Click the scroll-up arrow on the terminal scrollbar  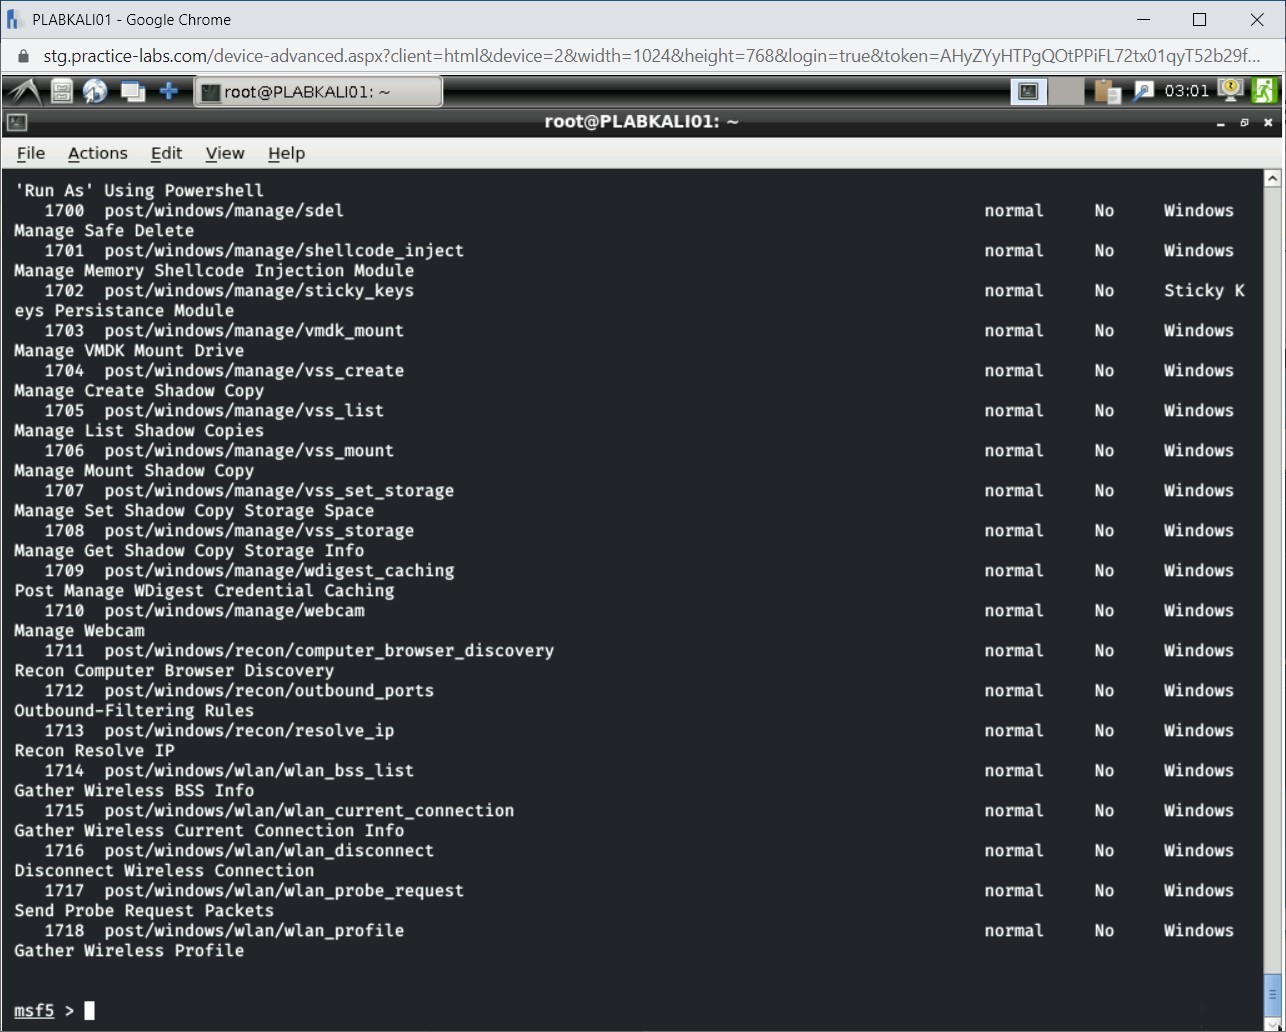(1273, 177)
